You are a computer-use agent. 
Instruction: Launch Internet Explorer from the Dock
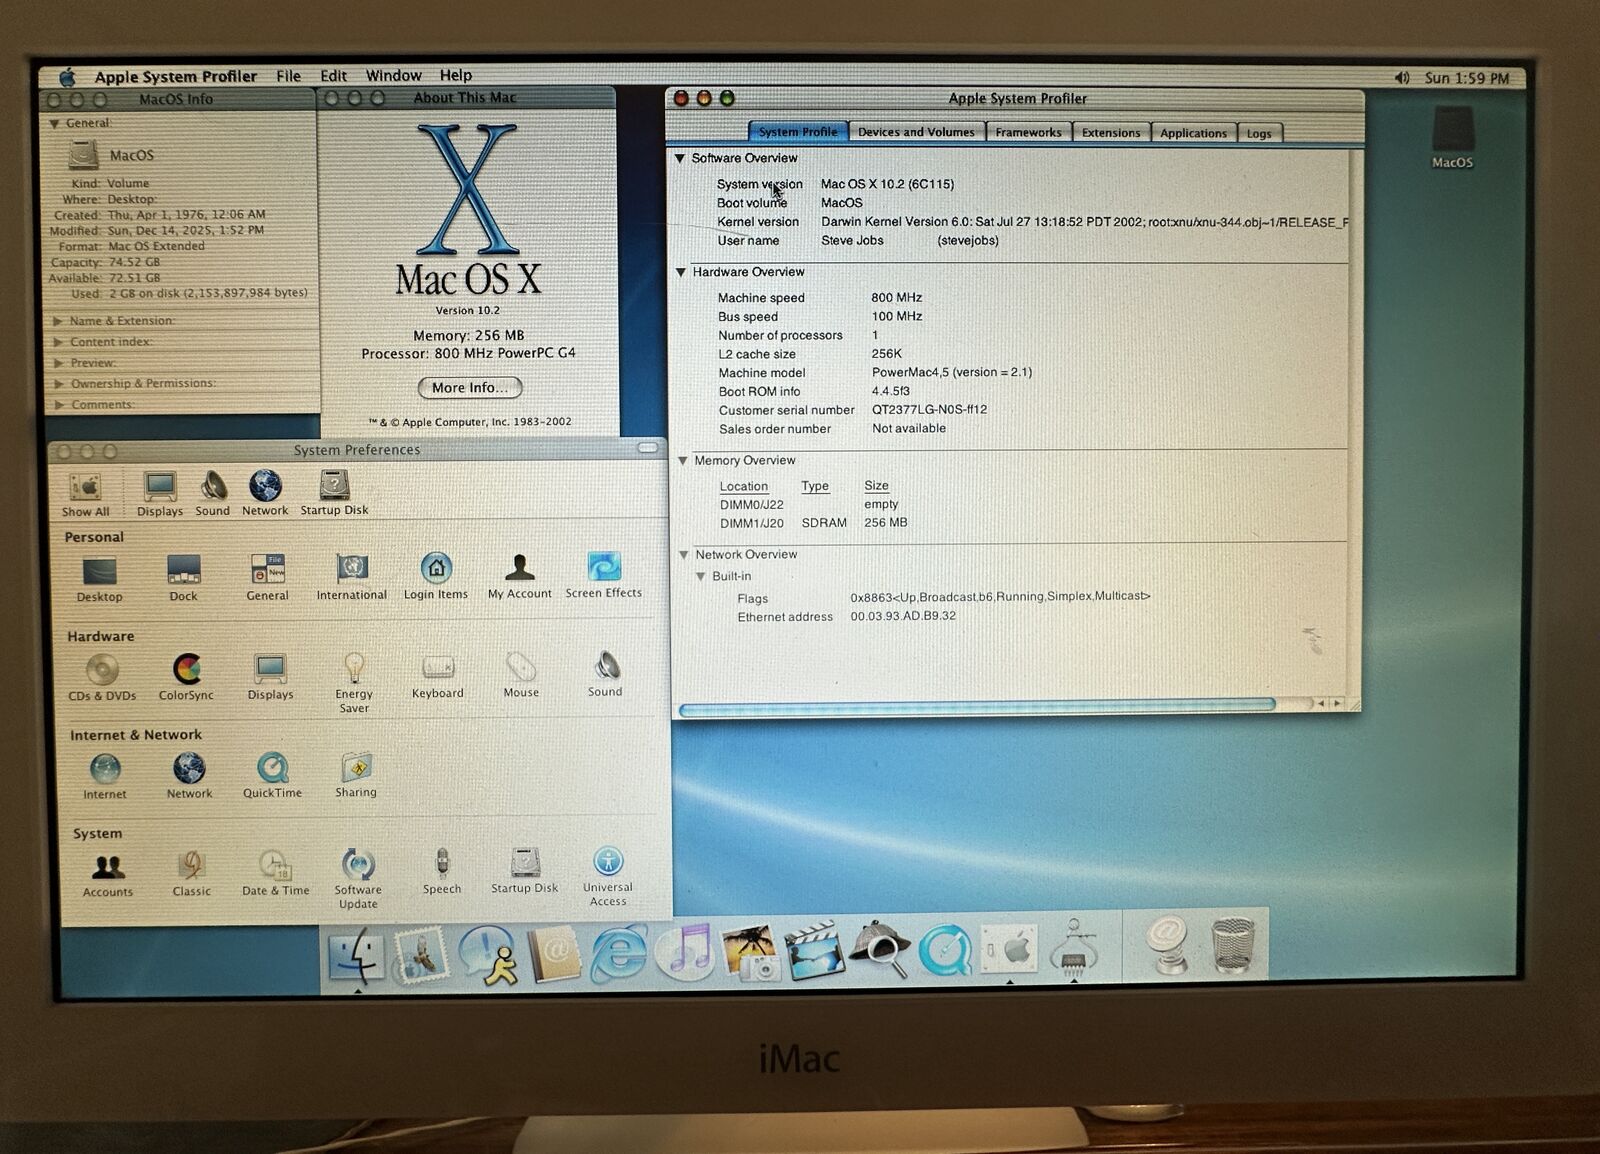(618, 951)
